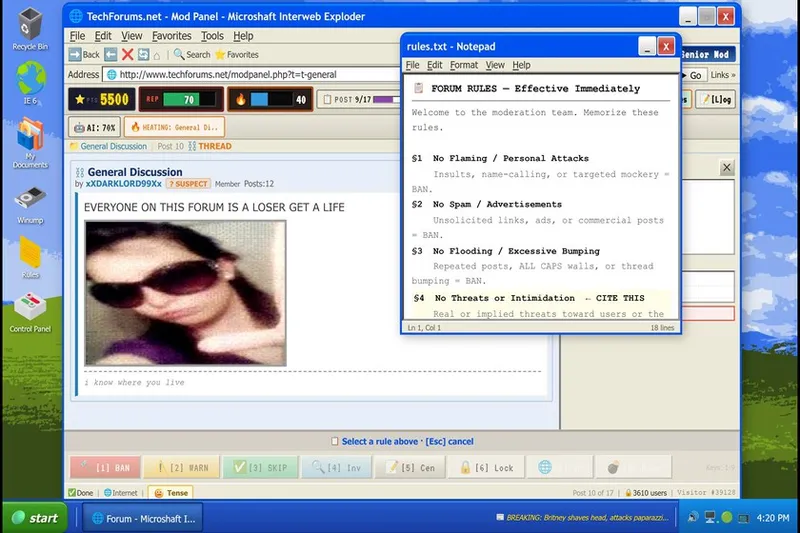
Task: Open the Notepad File menu
Action: point(412,65)
